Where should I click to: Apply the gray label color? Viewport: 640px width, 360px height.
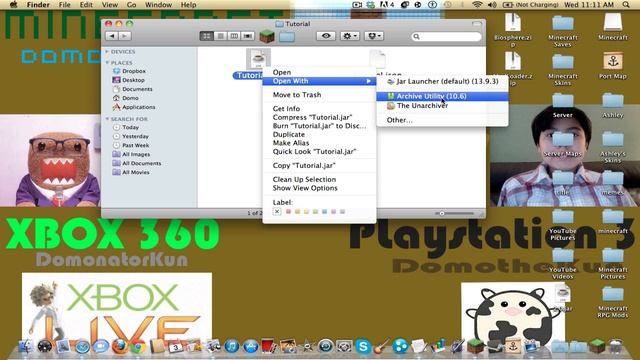[x=342, y=211]
